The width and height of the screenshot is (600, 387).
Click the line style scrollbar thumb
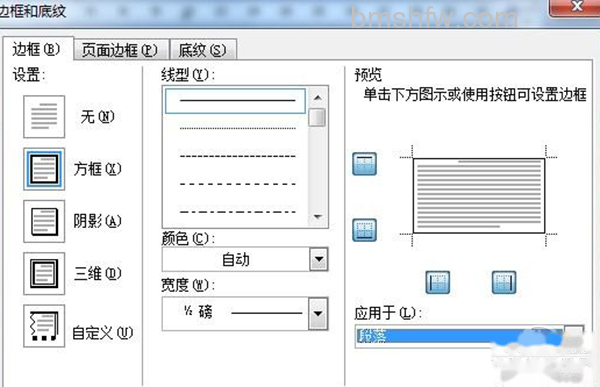(318, 118)
